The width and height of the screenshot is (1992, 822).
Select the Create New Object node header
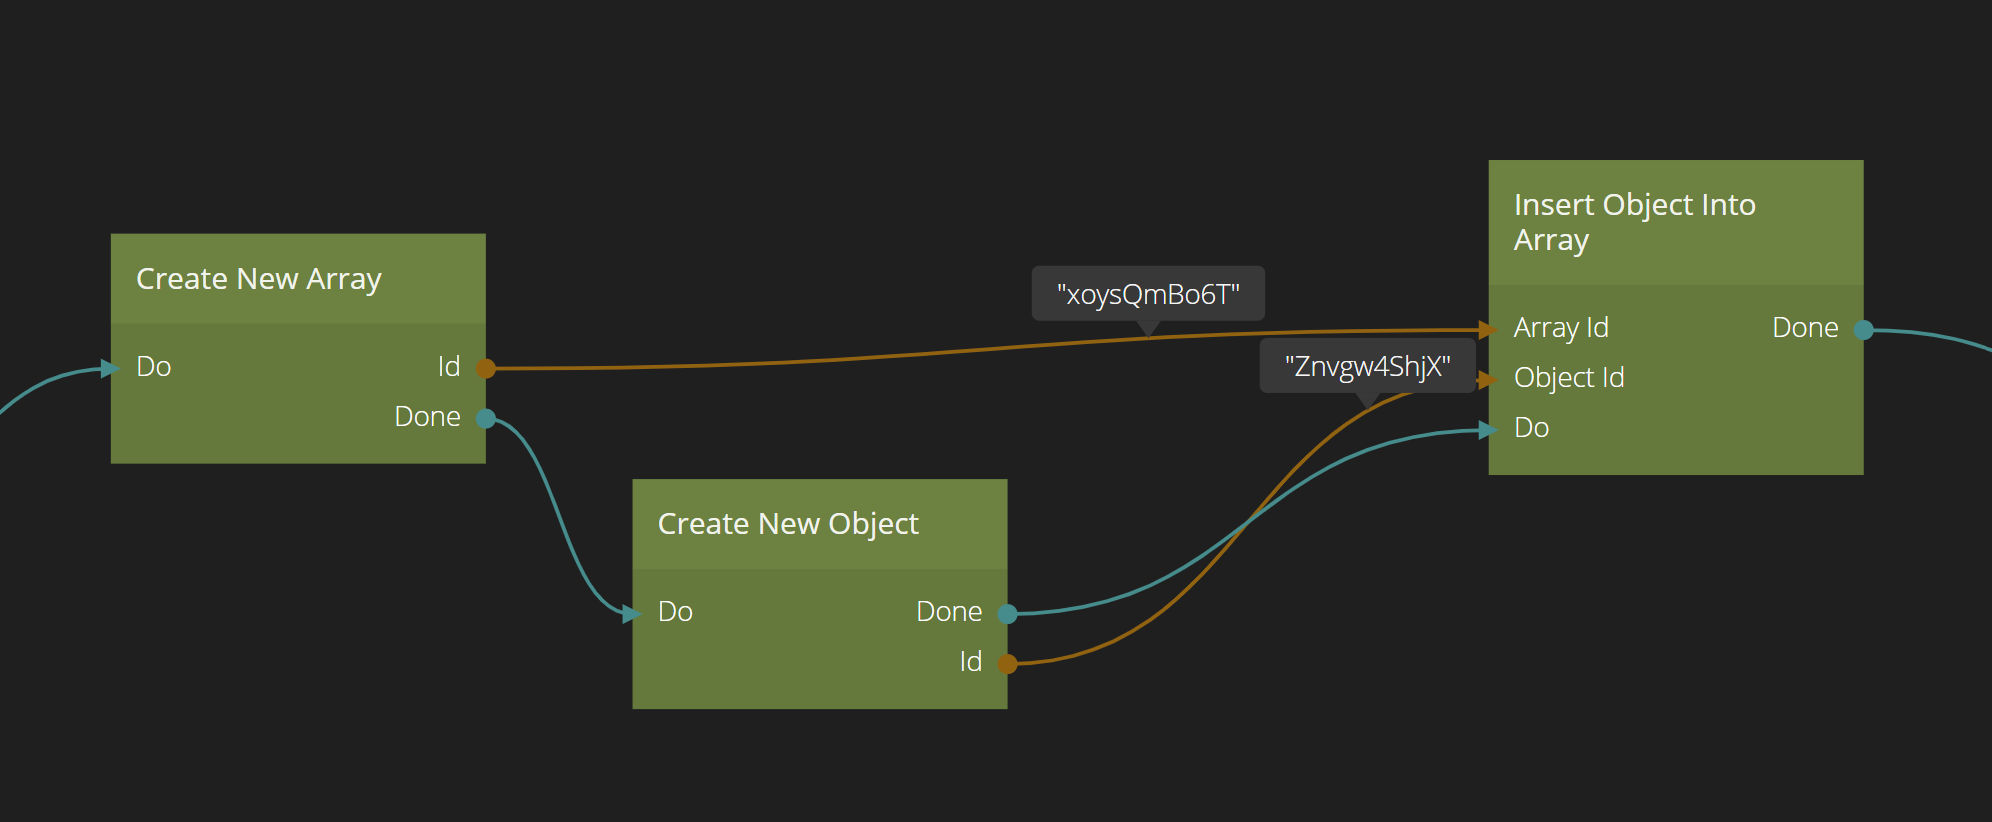[x=787, y=524]
